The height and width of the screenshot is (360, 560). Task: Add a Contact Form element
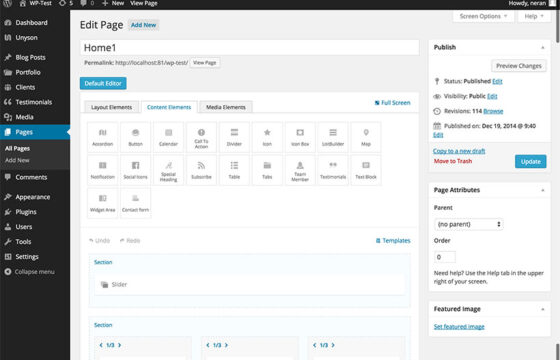click(135, 203)
